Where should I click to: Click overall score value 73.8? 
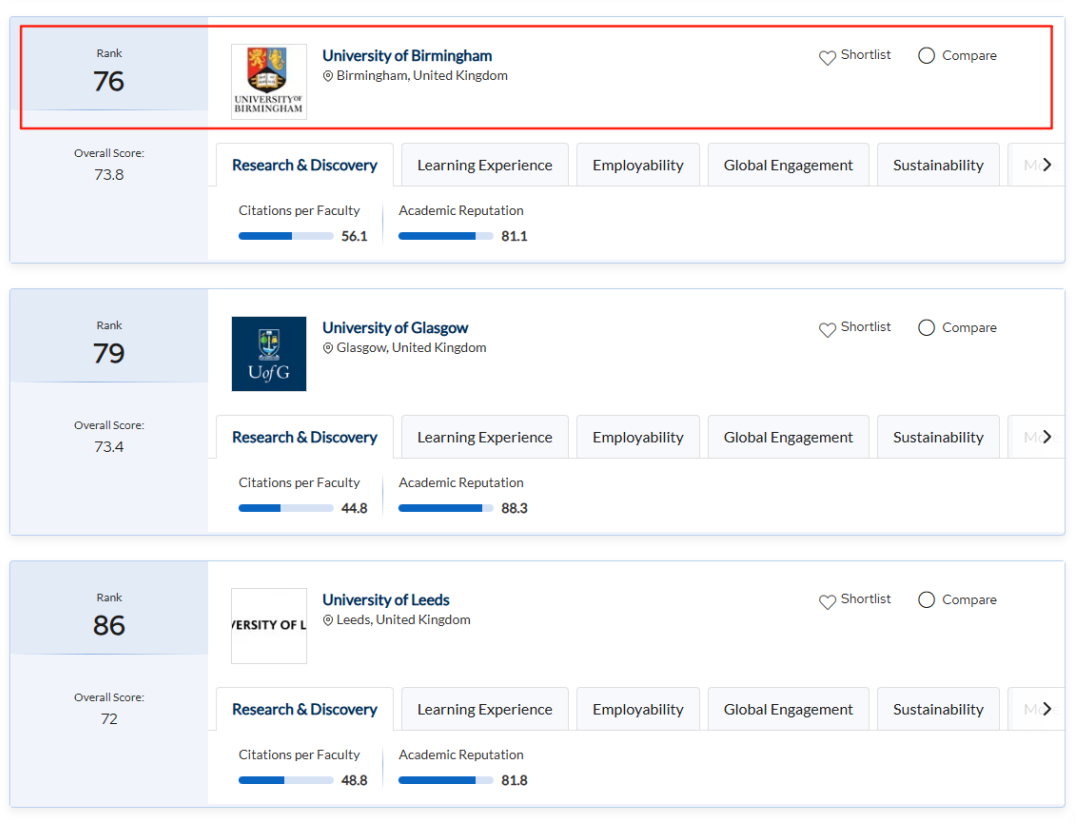tap(108, 174)
